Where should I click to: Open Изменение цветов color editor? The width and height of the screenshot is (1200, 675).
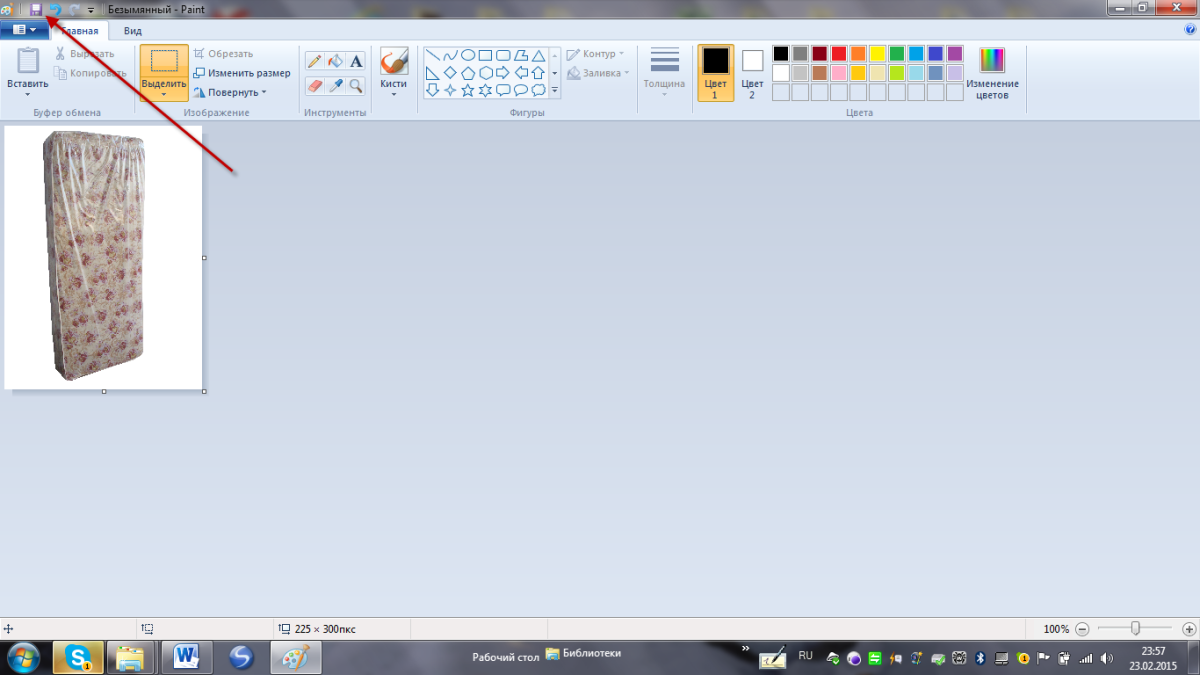tap(992, 73)
